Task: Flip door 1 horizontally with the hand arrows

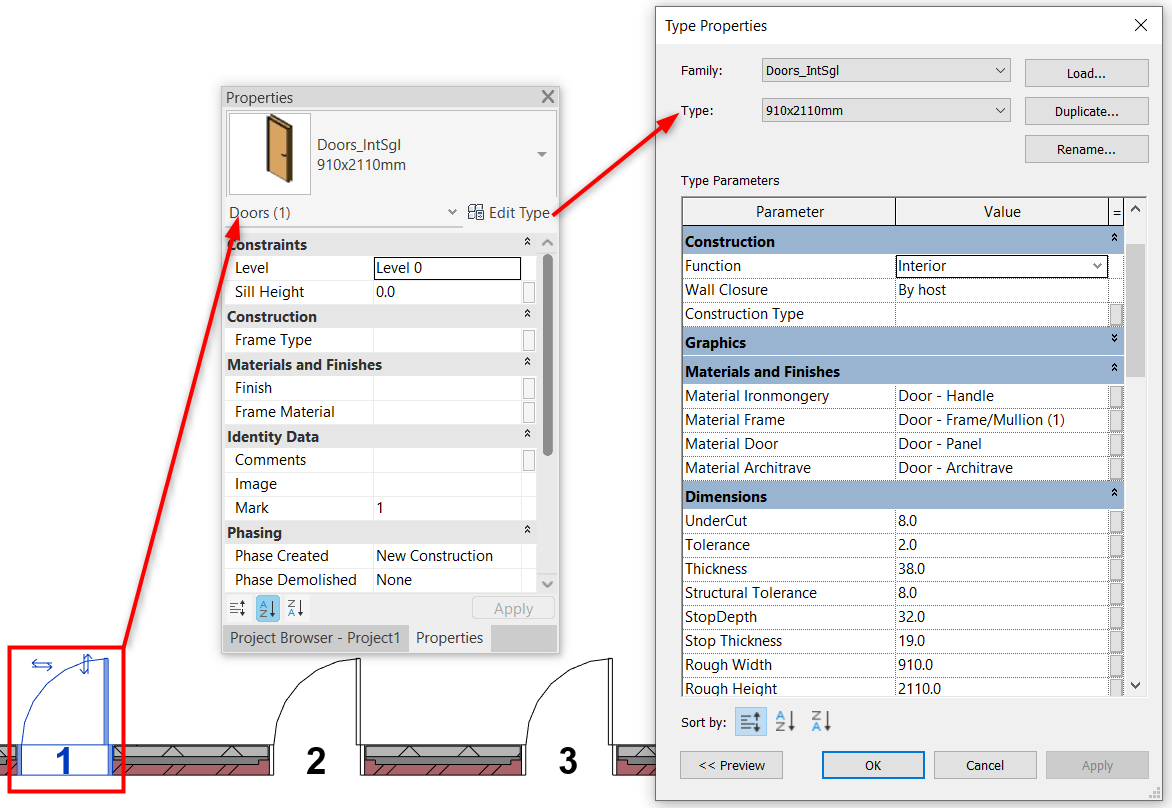Action: pos(42,665)
